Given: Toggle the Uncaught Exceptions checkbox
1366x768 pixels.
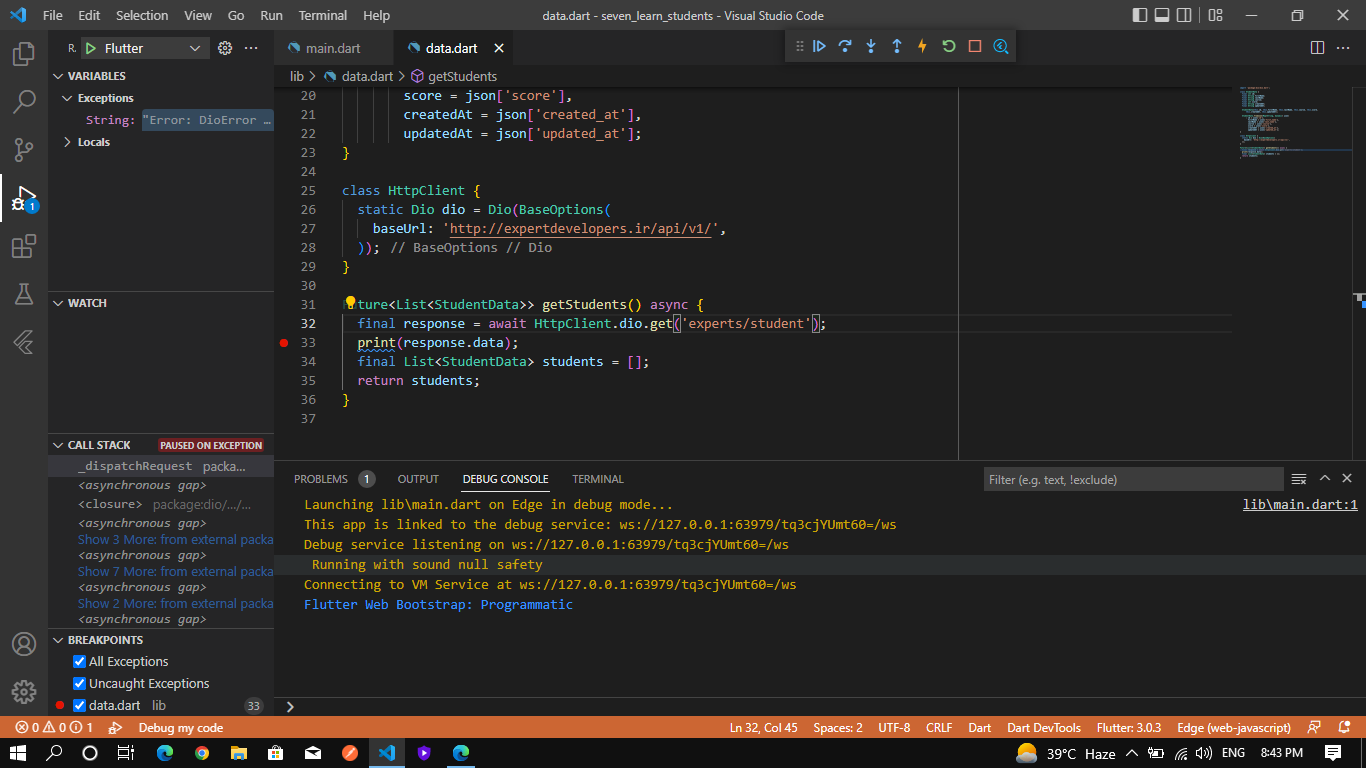Looking at the screenshot, I should click(x=80, y=684).
